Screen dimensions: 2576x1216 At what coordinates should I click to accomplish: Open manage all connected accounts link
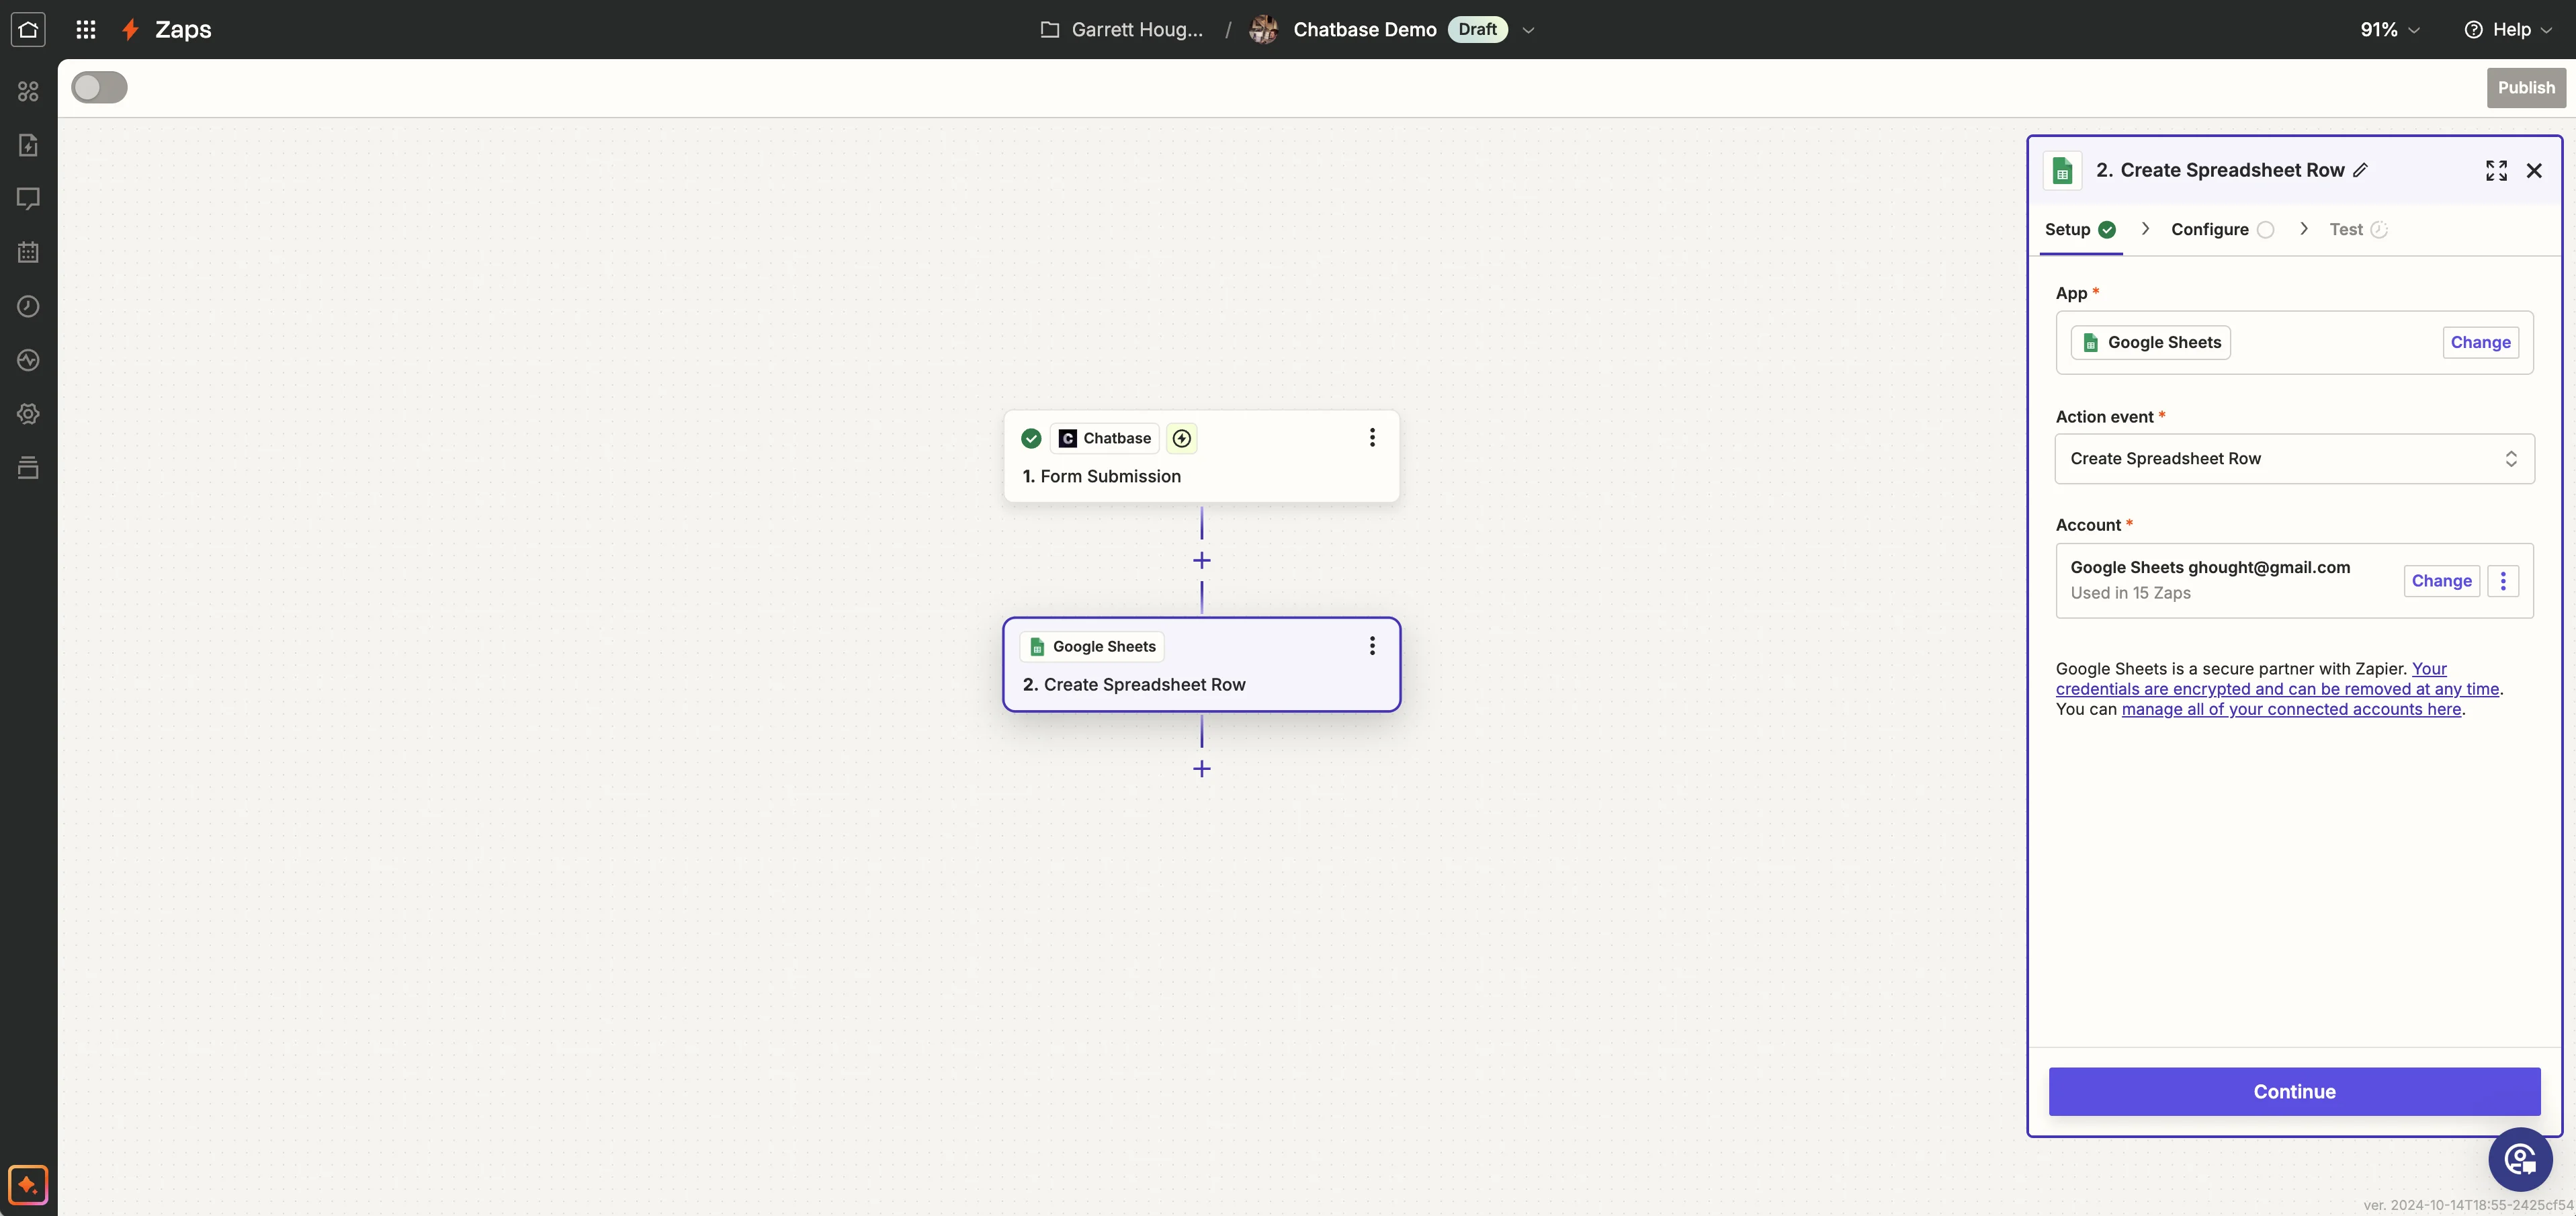click(2291, 709)
